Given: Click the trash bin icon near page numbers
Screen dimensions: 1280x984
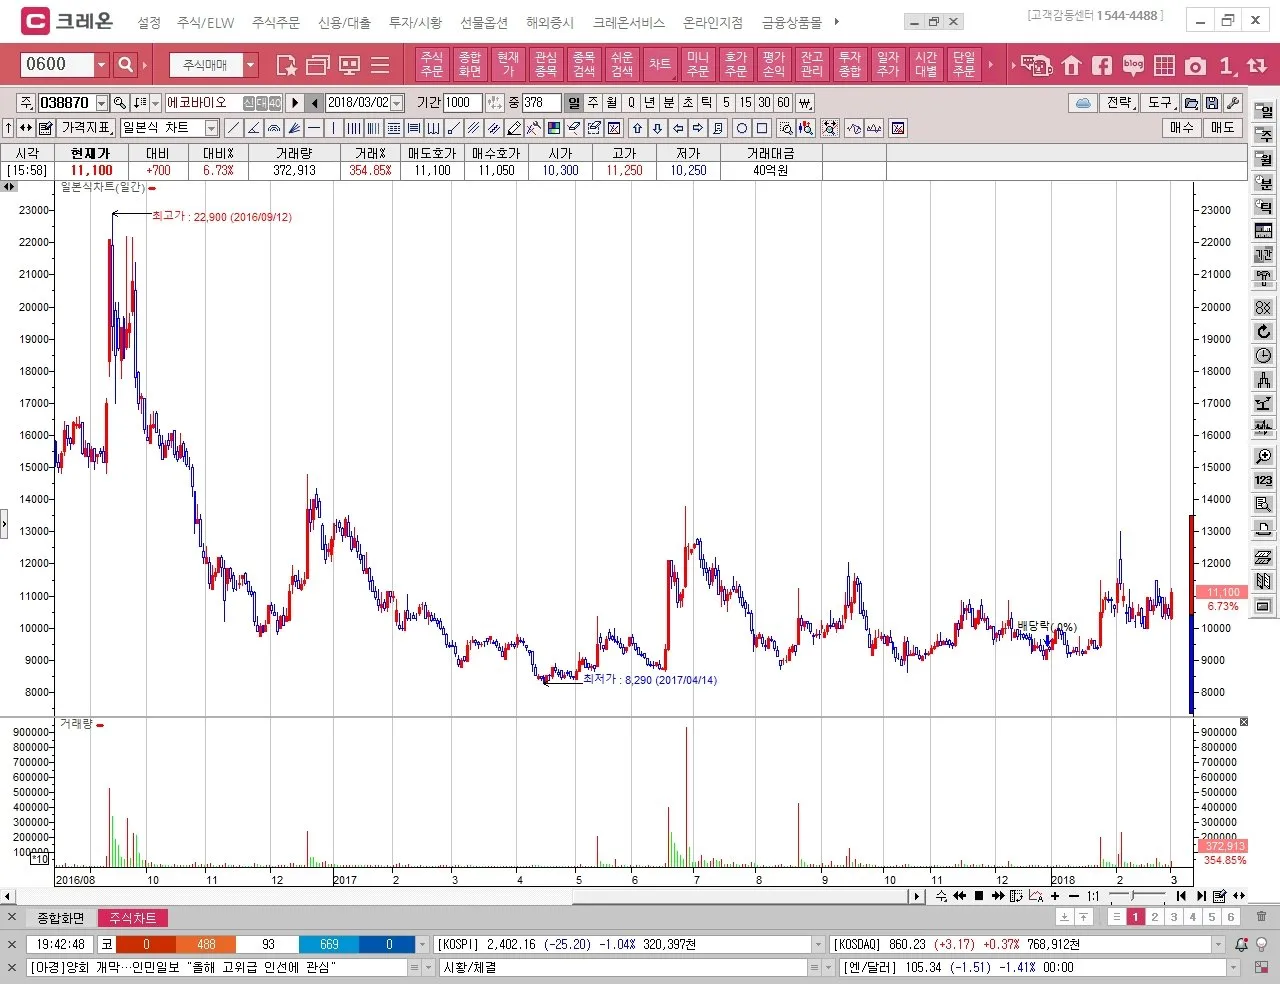Looking at the screenshot, I should tap(1261, 917).
